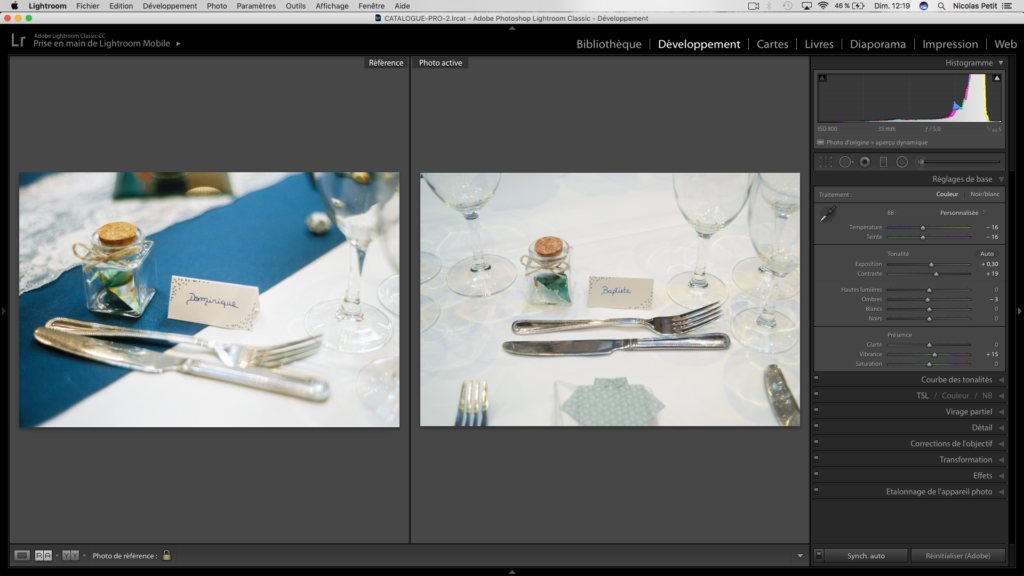Open Time Machine menu bar icon

[788, 6]
